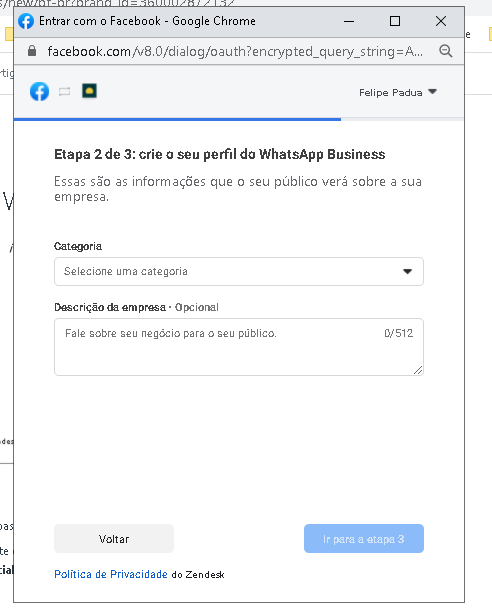Click the Voltar button
This screenshot has height=613, width=492.
click(x=114, y=539)
